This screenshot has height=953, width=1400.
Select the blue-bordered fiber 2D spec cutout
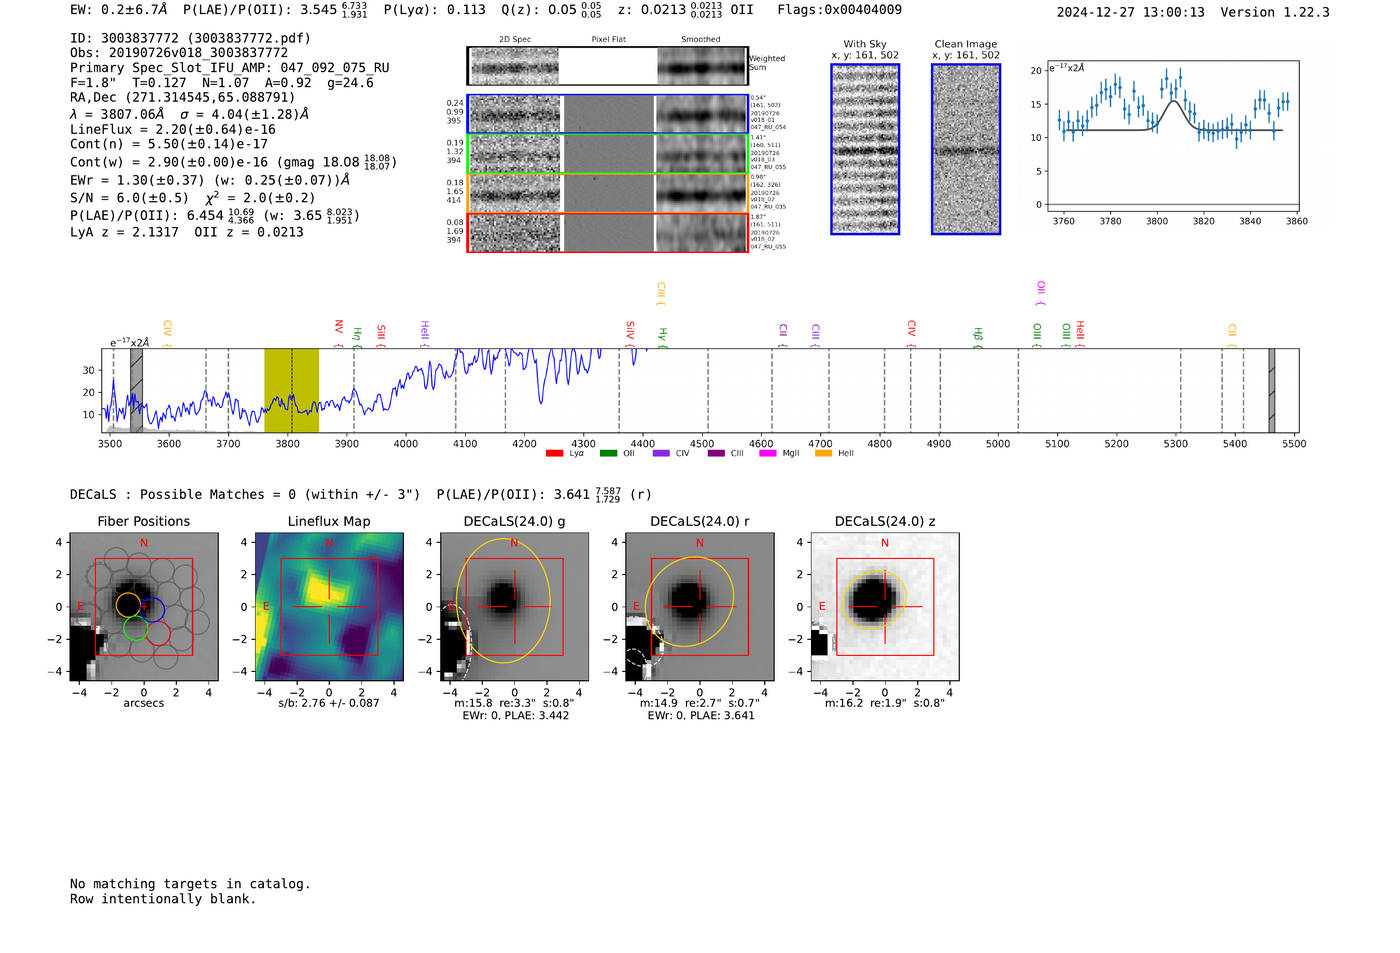[x=607, y=114]
